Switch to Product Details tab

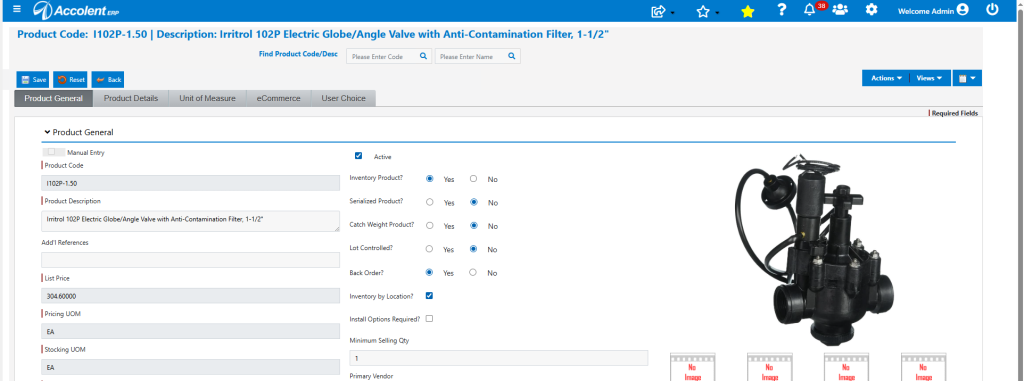click(x=131, y=99)
